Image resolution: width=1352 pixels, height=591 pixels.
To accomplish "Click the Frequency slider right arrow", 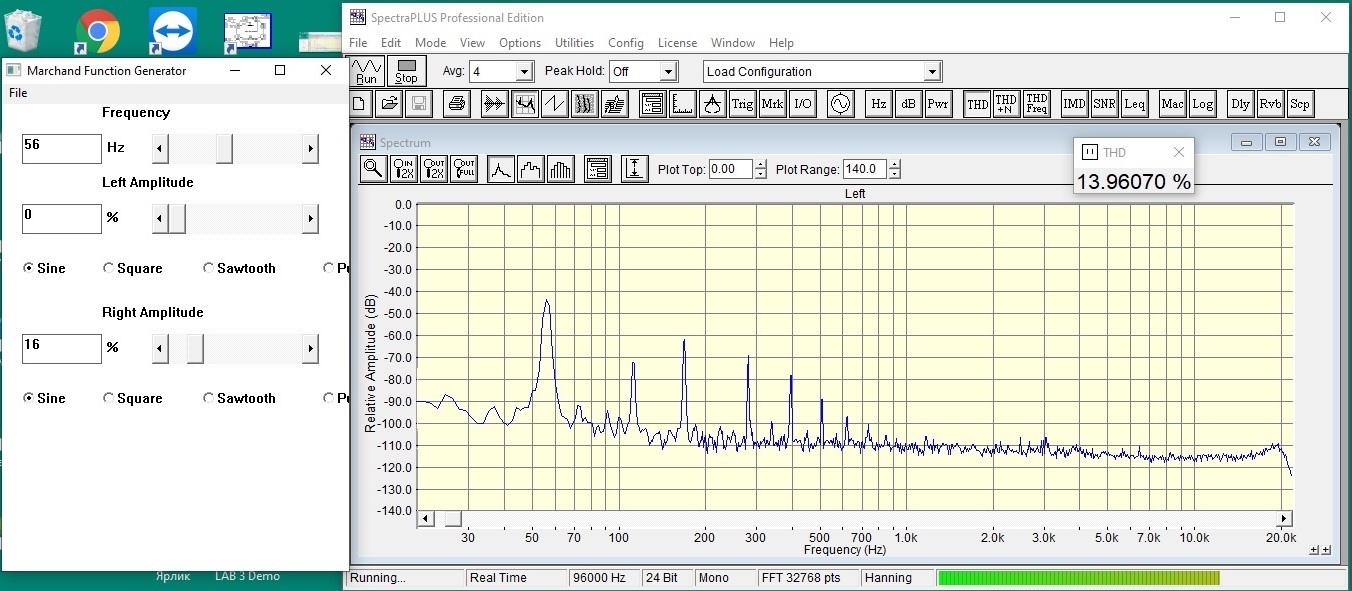I will (310, 149).
